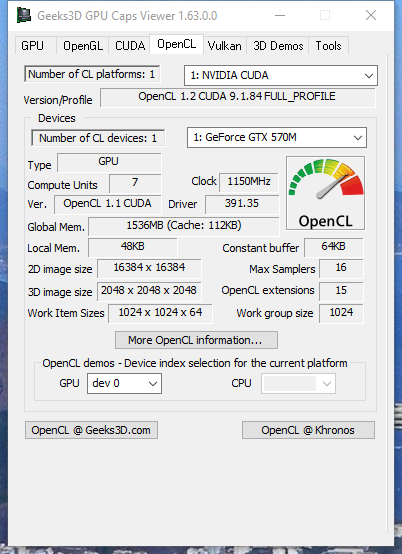Select the CUDA tab

point(130,46)
